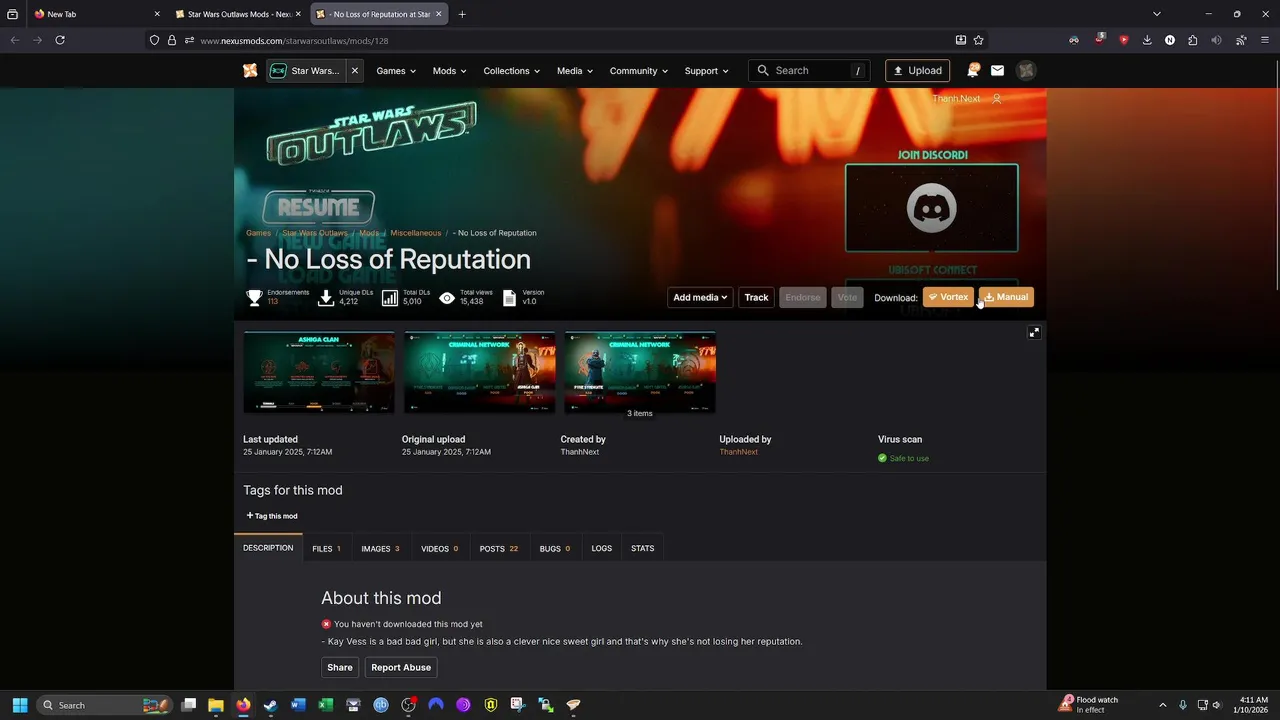This screenshot has width=1280, height=720.
Task: Expand the Media menu
Action: (x=575, y=71)
